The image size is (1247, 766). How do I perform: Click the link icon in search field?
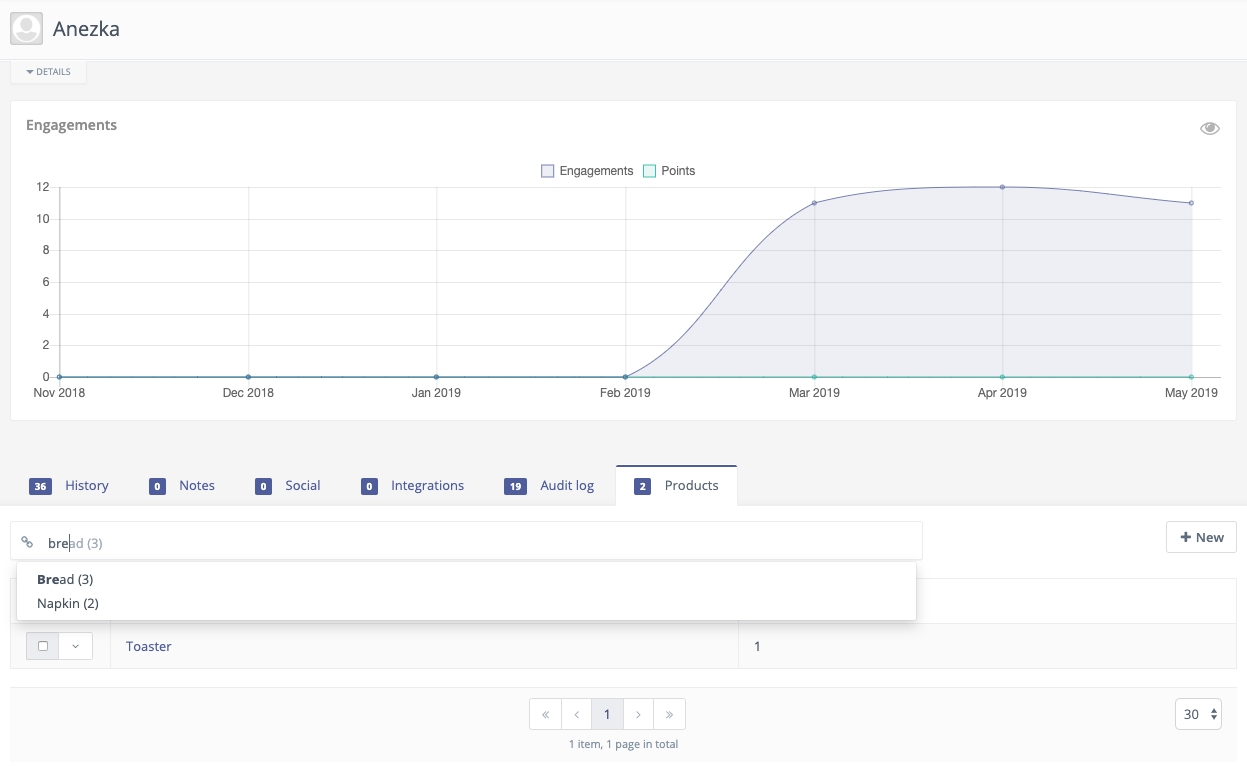point(27,542)
